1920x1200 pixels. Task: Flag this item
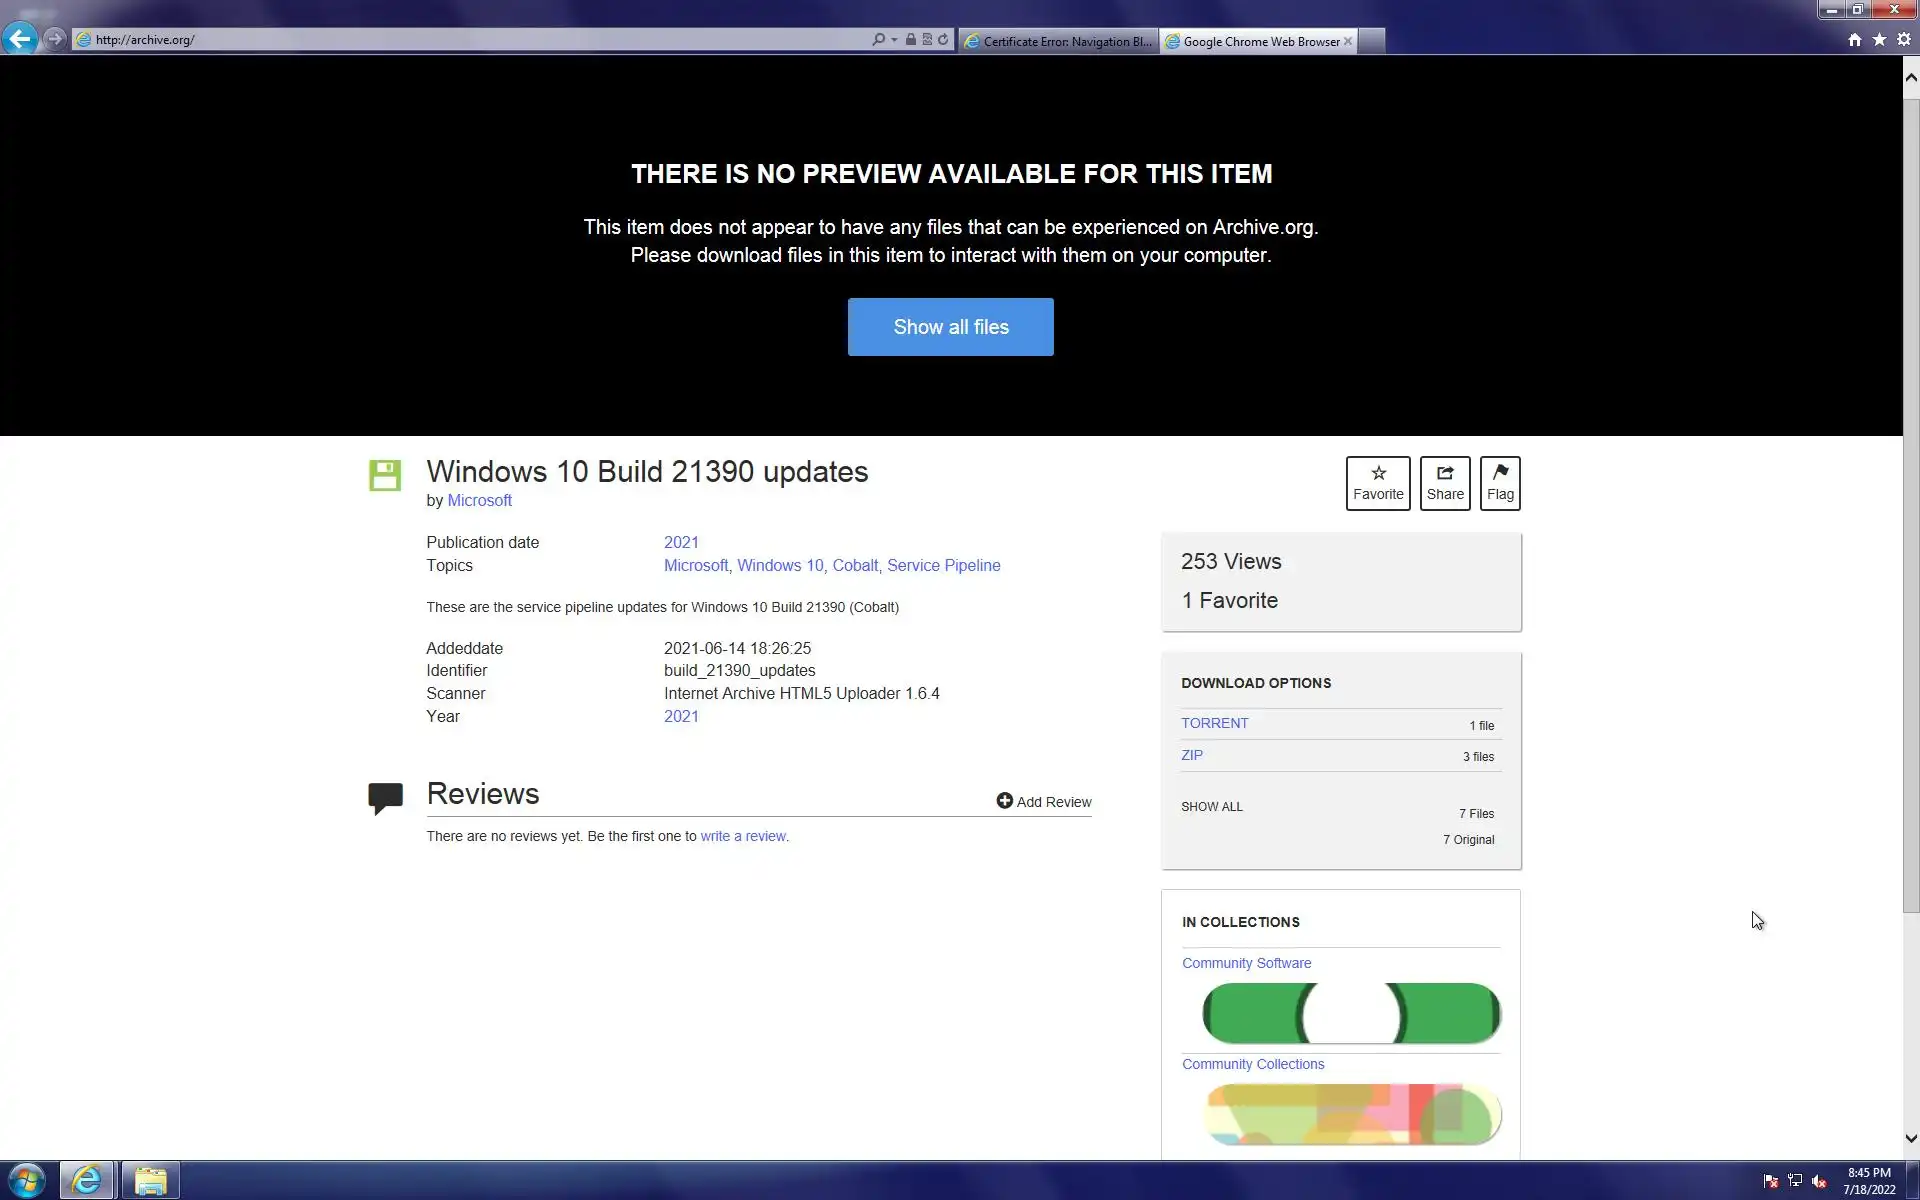tap(1499, 483)
